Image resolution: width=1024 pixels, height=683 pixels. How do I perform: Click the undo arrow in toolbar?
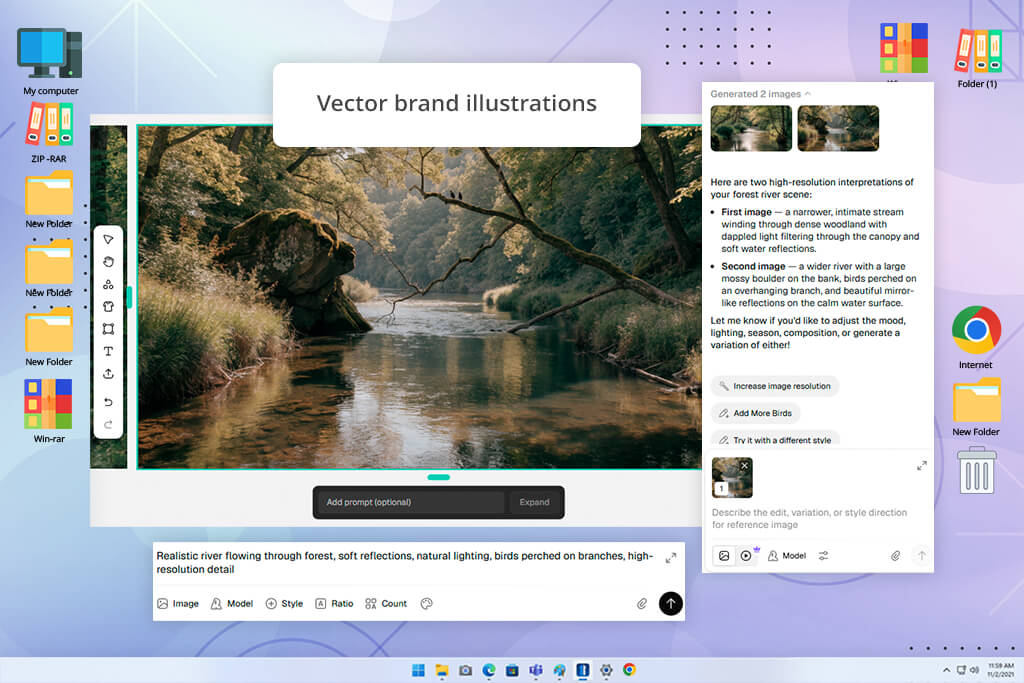tap(108, 402)
